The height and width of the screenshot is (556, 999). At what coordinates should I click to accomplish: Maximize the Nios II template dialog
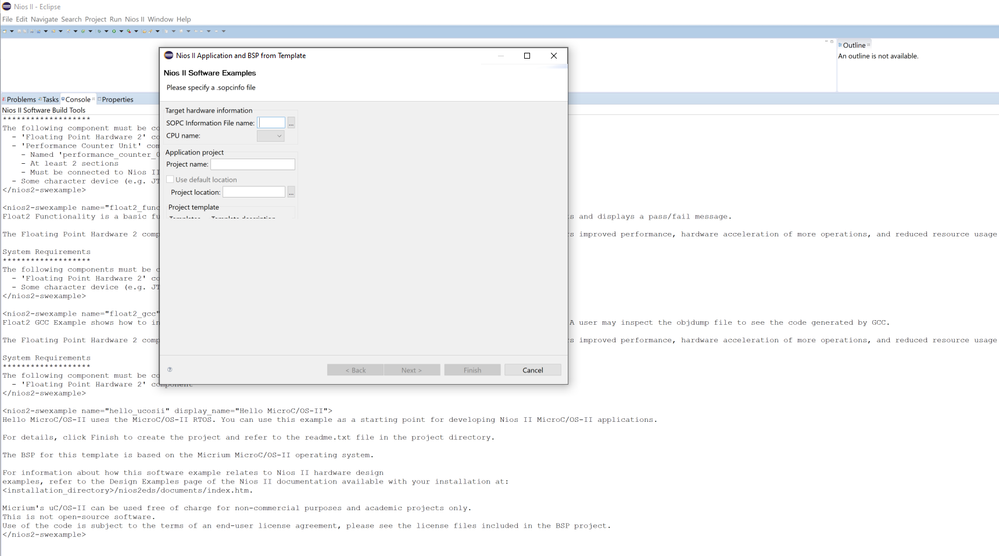click(527, 55)
